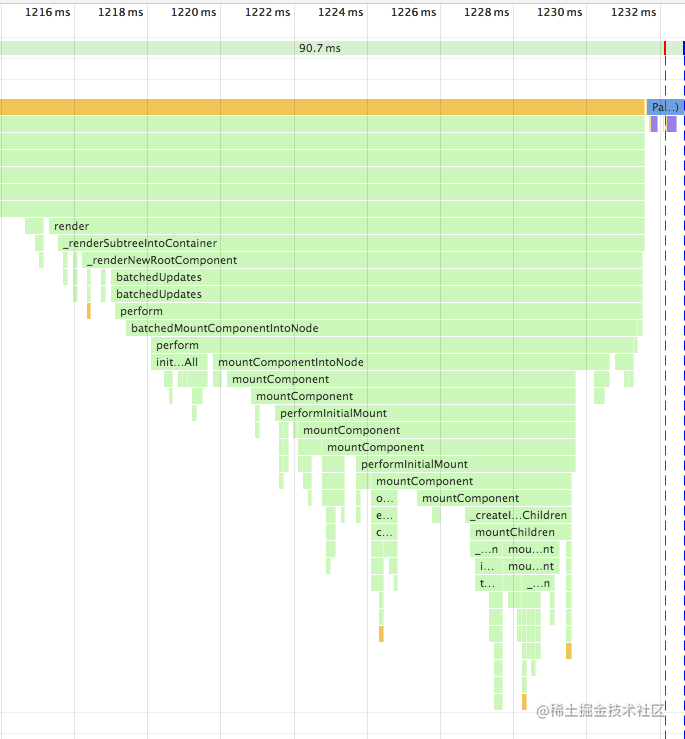Click the 1228 ms ruler label
The height and width of the screenshot is (739, 685).
[487, 12]
